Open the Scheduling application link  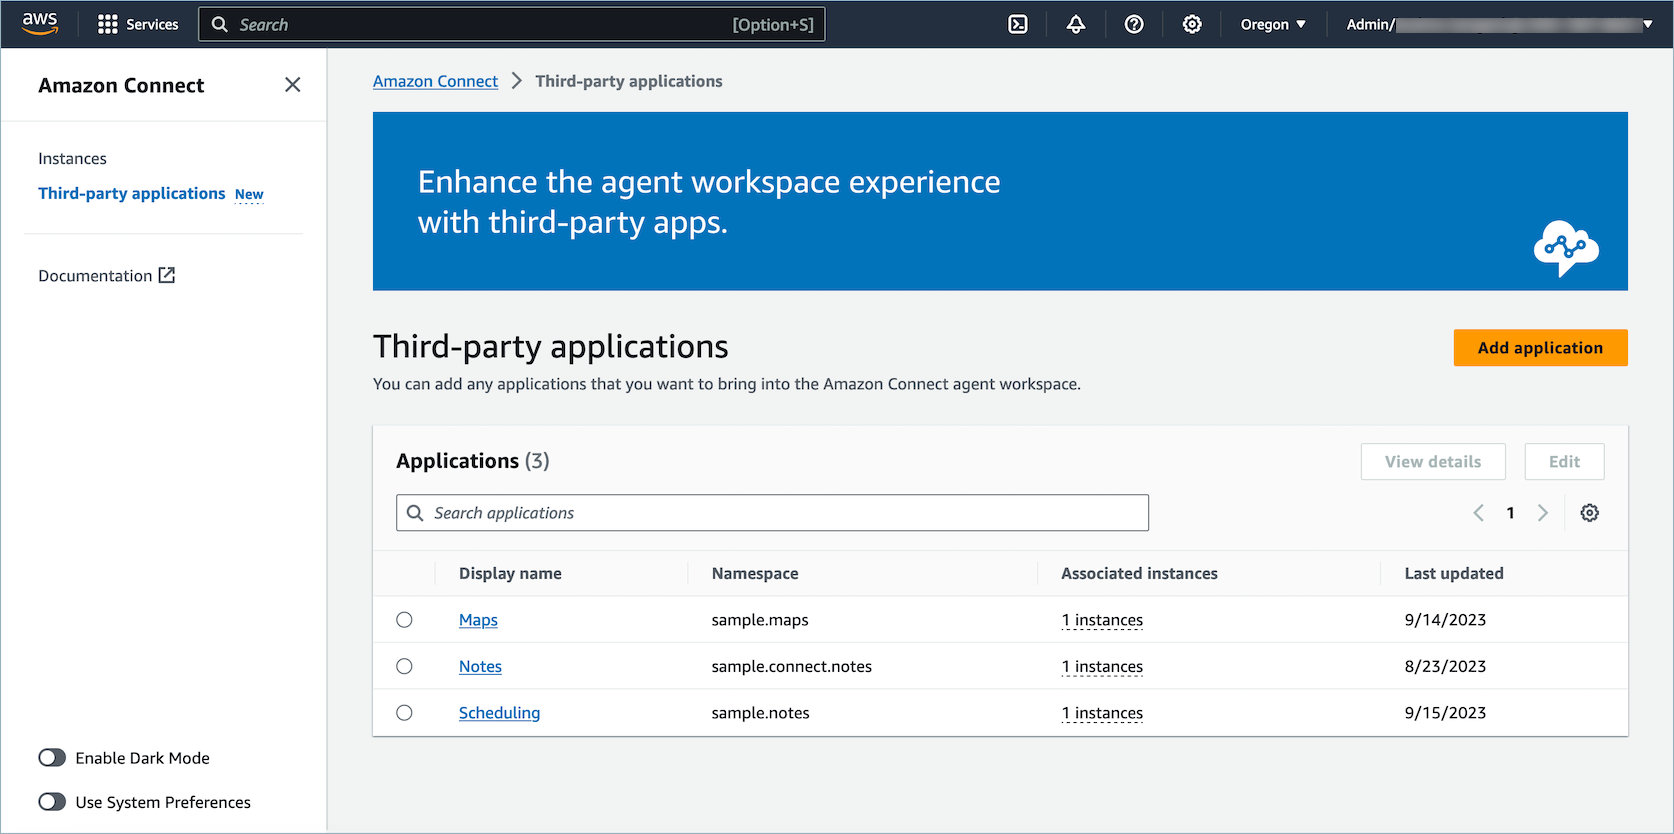[499, 713]
